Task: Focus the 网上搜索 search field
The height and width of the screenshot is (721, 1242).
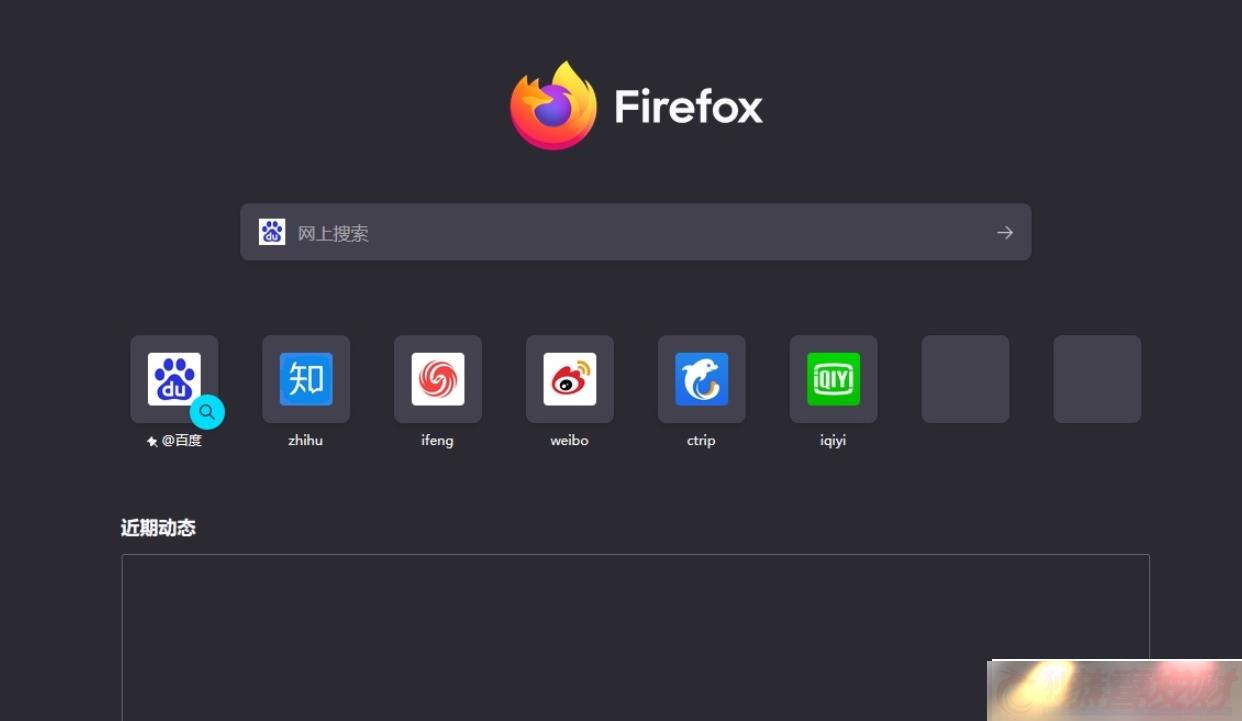Action: 636,232
